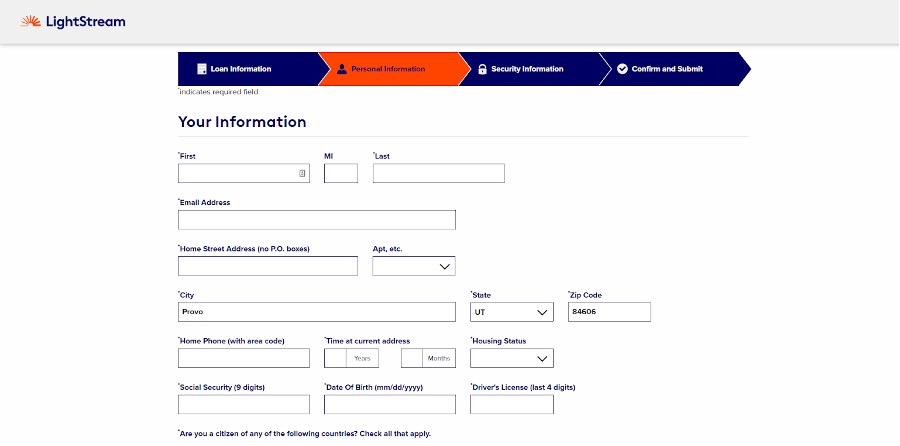Focus the Social Security number field

[244, 404]
